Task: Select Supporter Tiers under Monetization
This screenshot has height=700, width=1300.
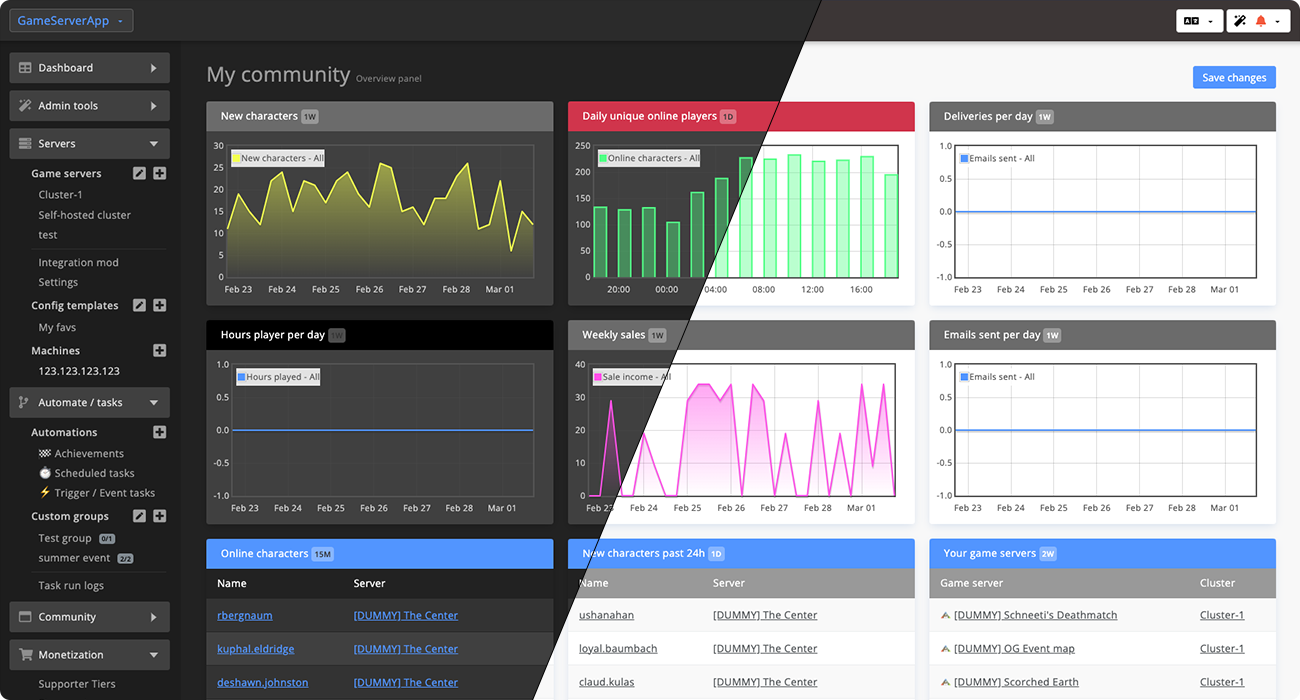Action: 77,683
